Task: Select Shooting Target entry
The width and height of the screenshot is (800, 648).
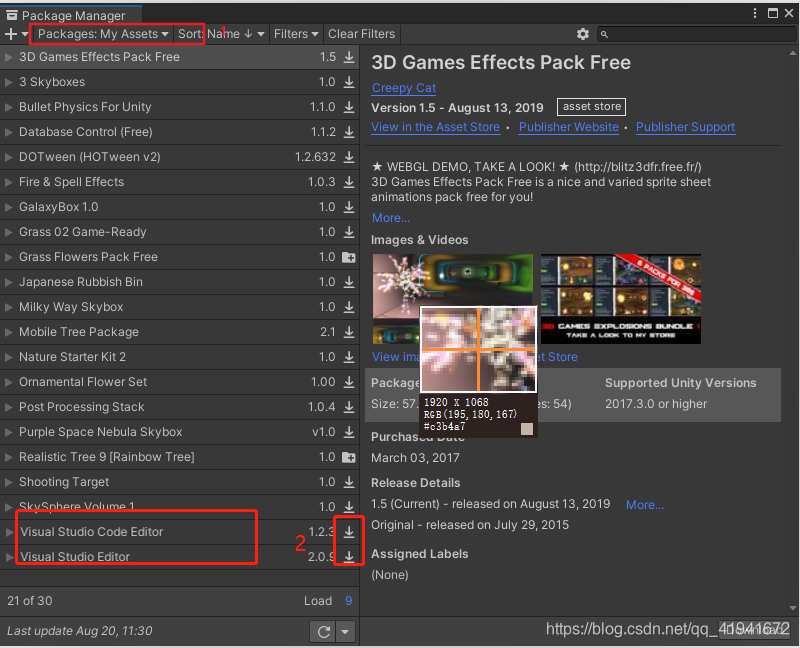Action: click(x=180, y=482)
